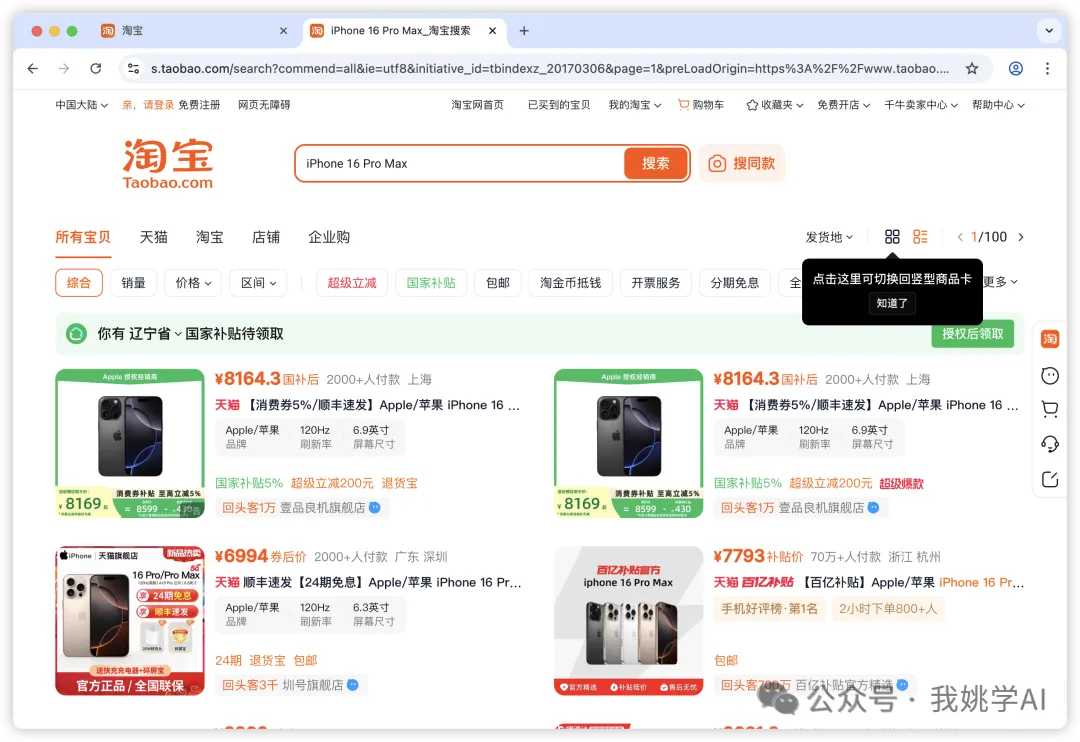Open a new browser tab

(524, 30)
